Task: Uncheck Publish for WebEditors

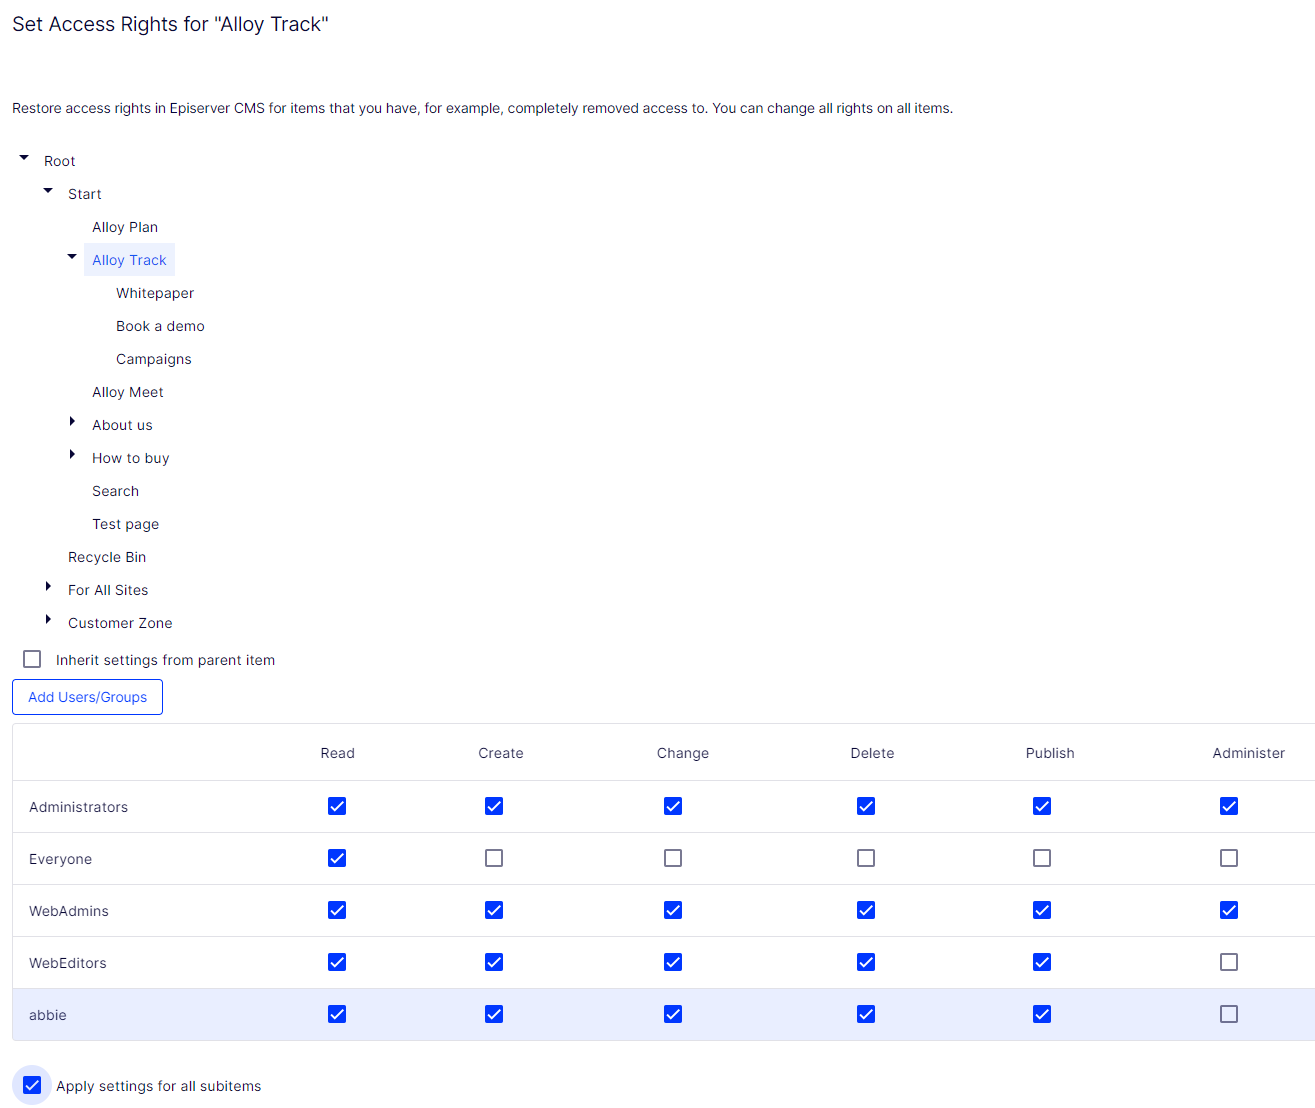Action: [x=1042, y=962]
